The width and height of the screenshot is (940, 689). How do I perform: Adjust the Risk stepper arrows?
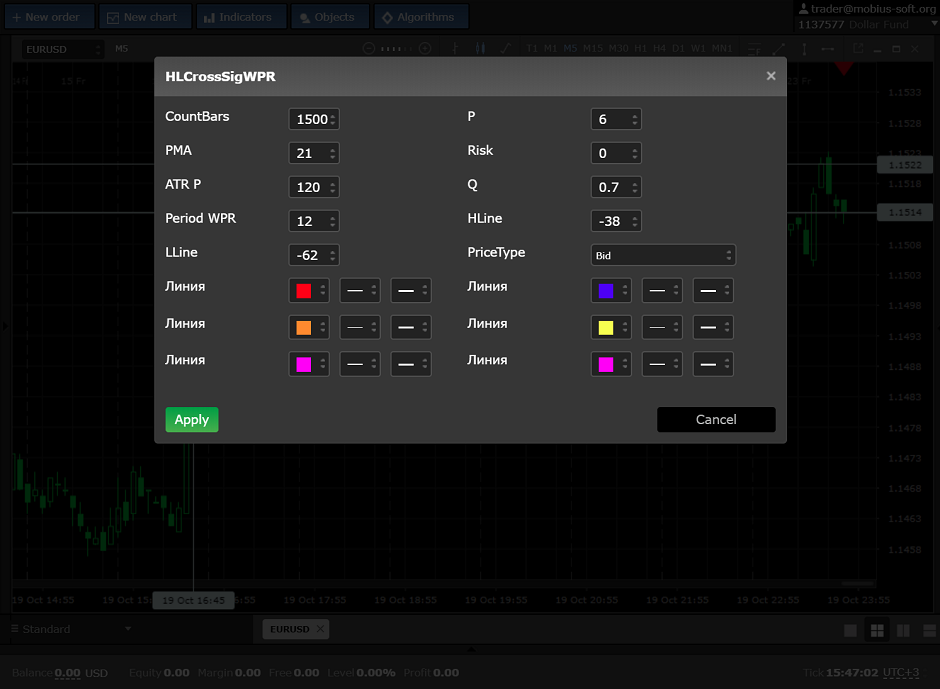click(635, 154)
